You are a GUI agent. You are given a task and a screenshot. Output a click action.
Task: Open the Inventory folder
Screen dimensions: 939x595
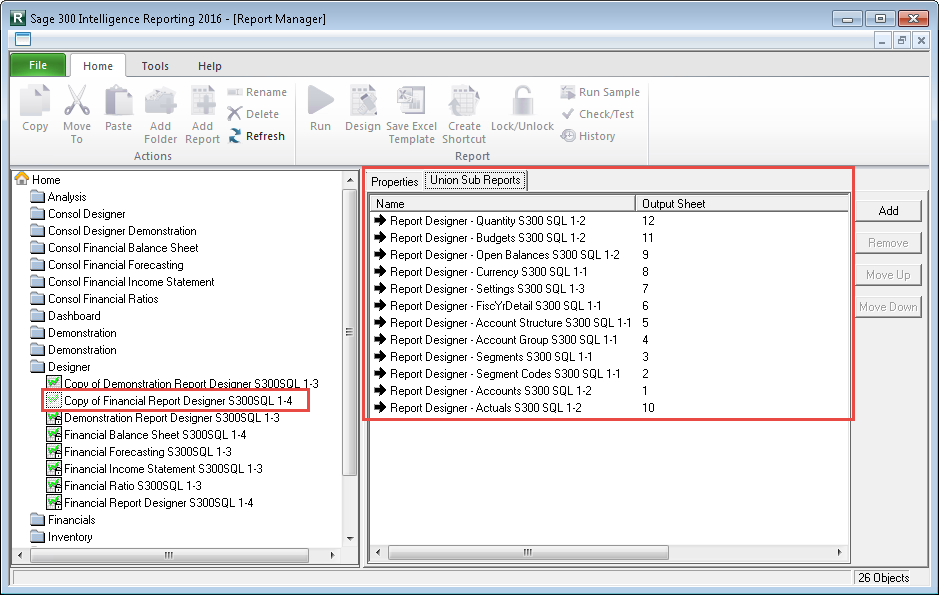[x=62, y=537]
